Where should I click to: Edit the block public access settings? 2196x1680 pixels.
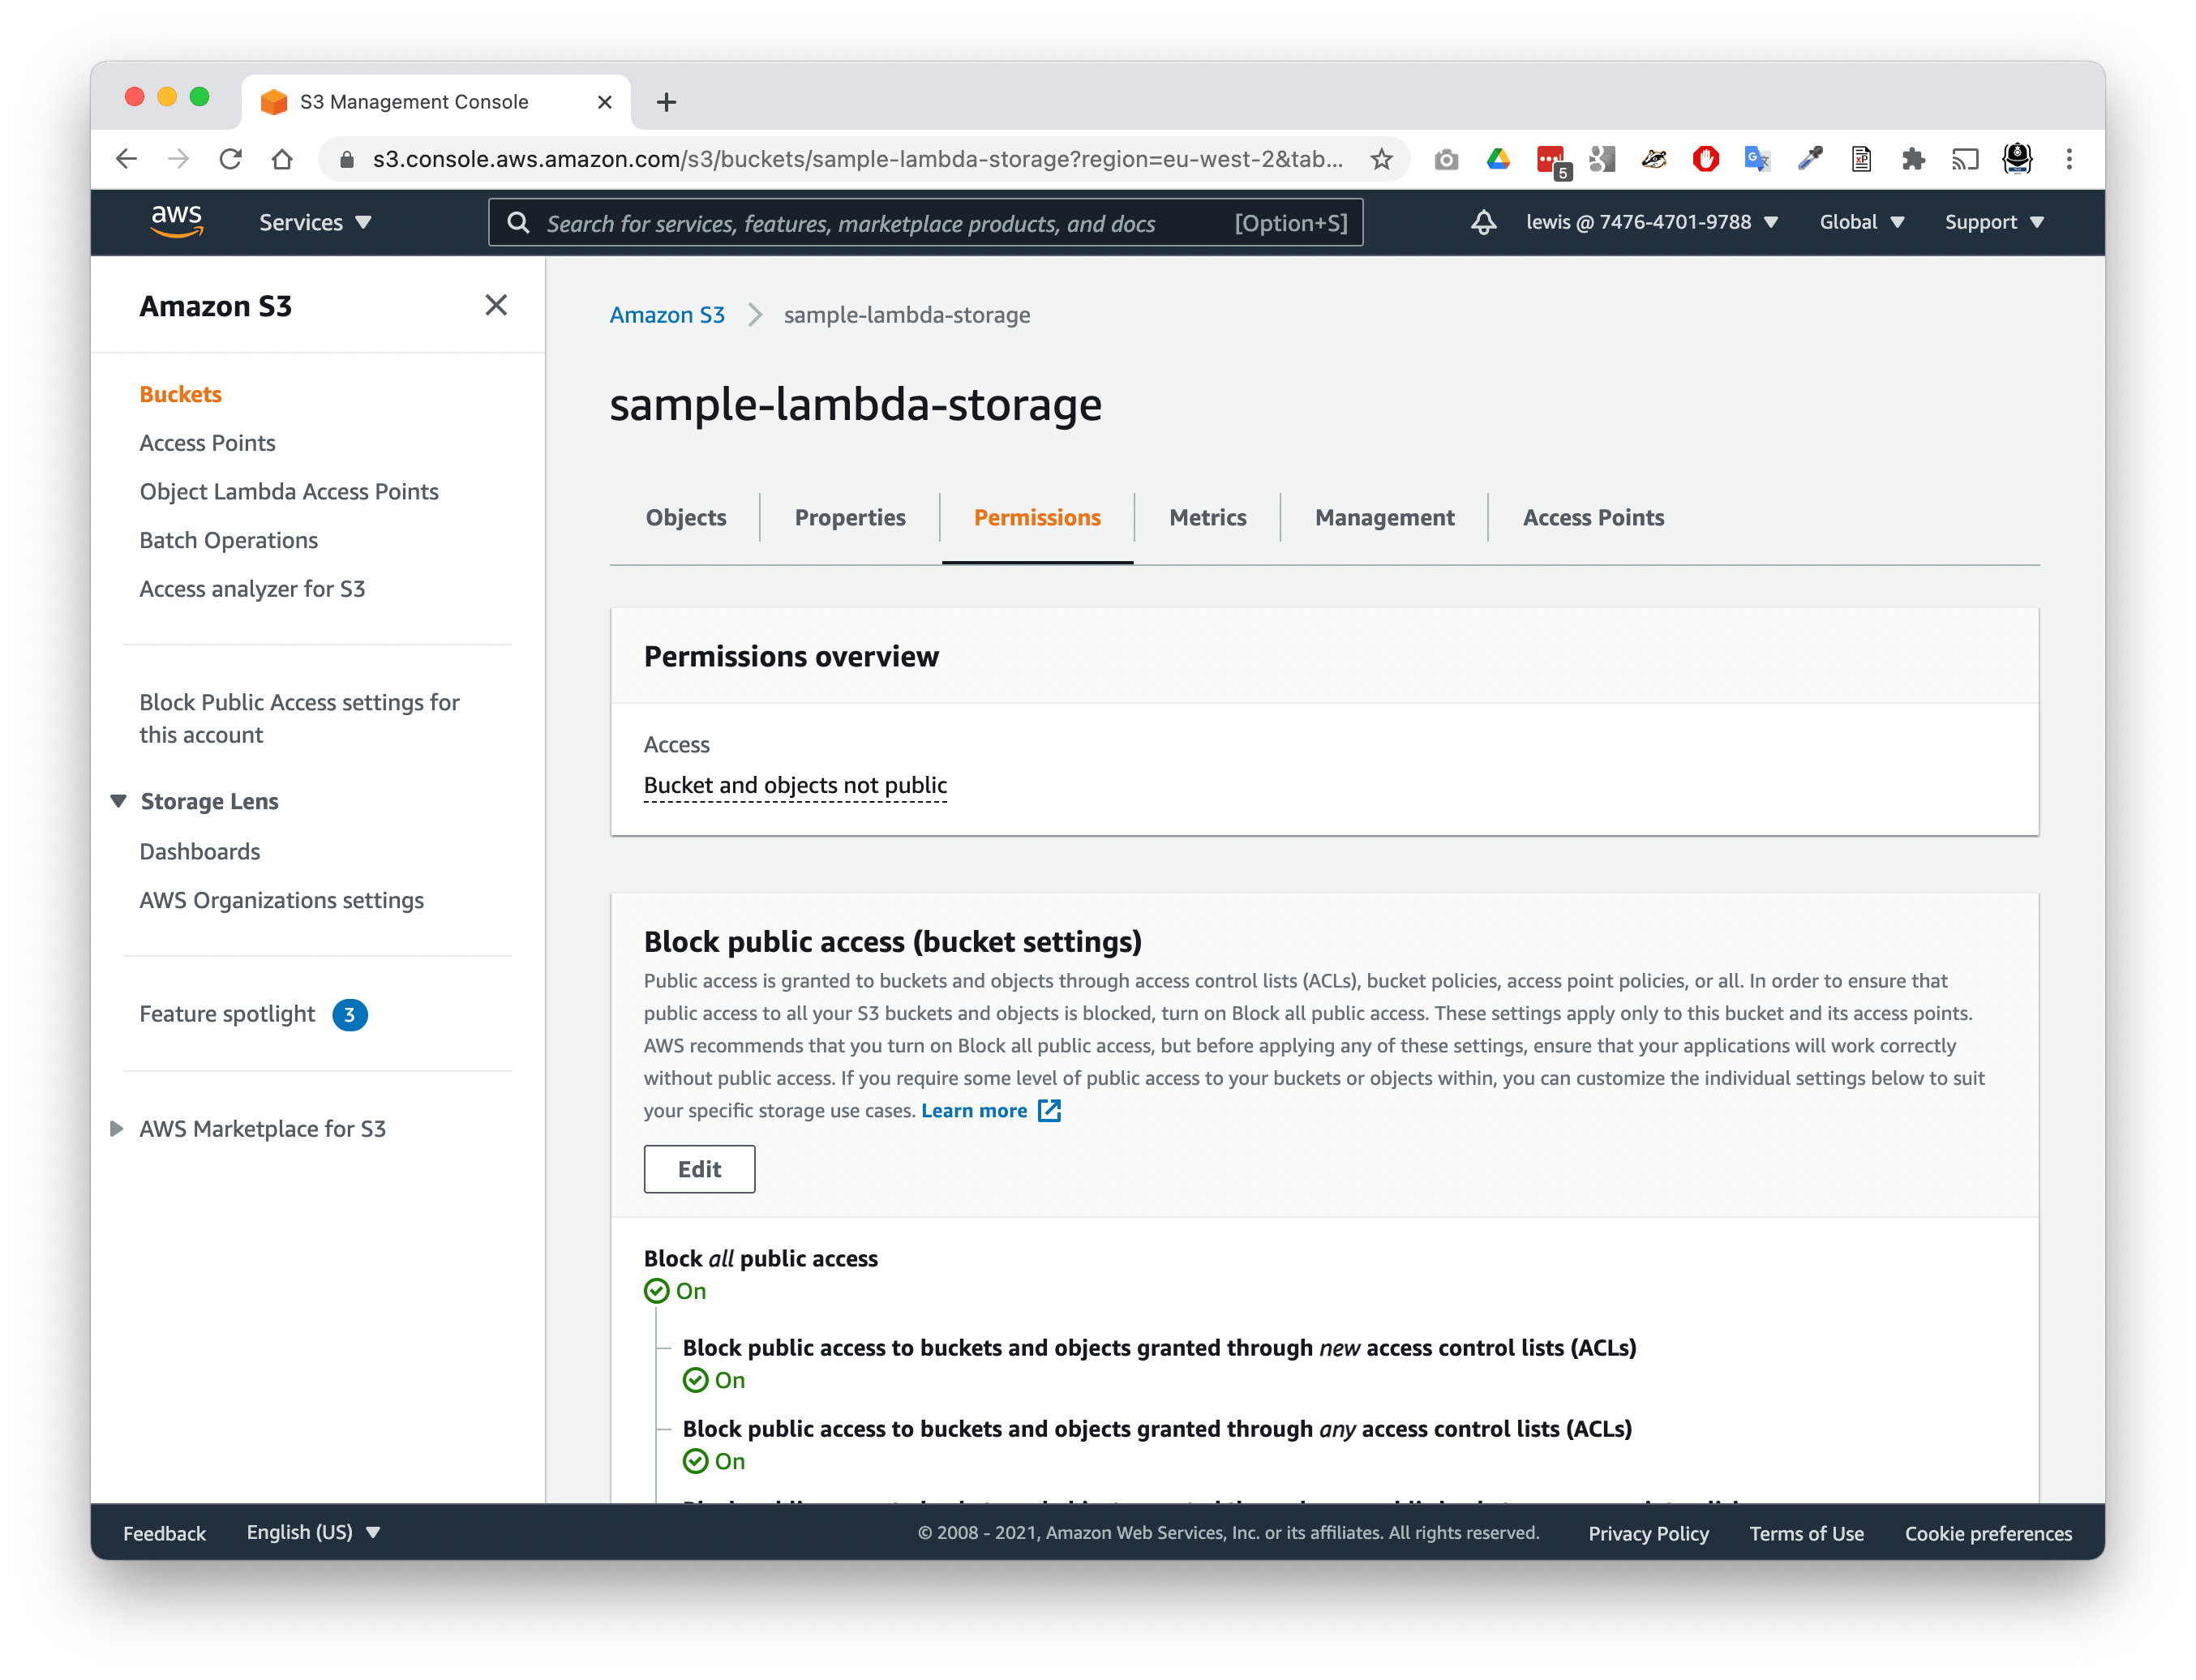[x=699, y=1168]
